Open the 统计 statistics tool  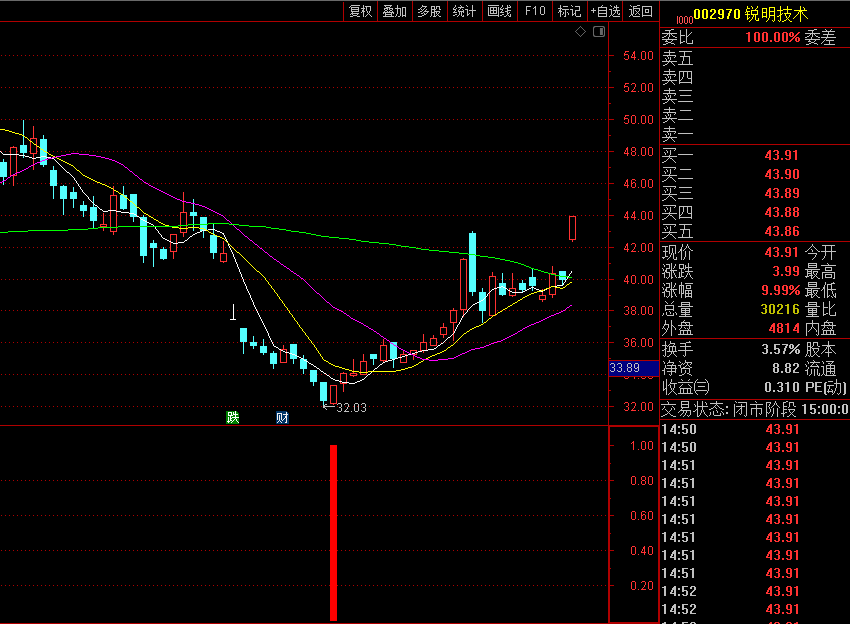(x=464, y=11)
